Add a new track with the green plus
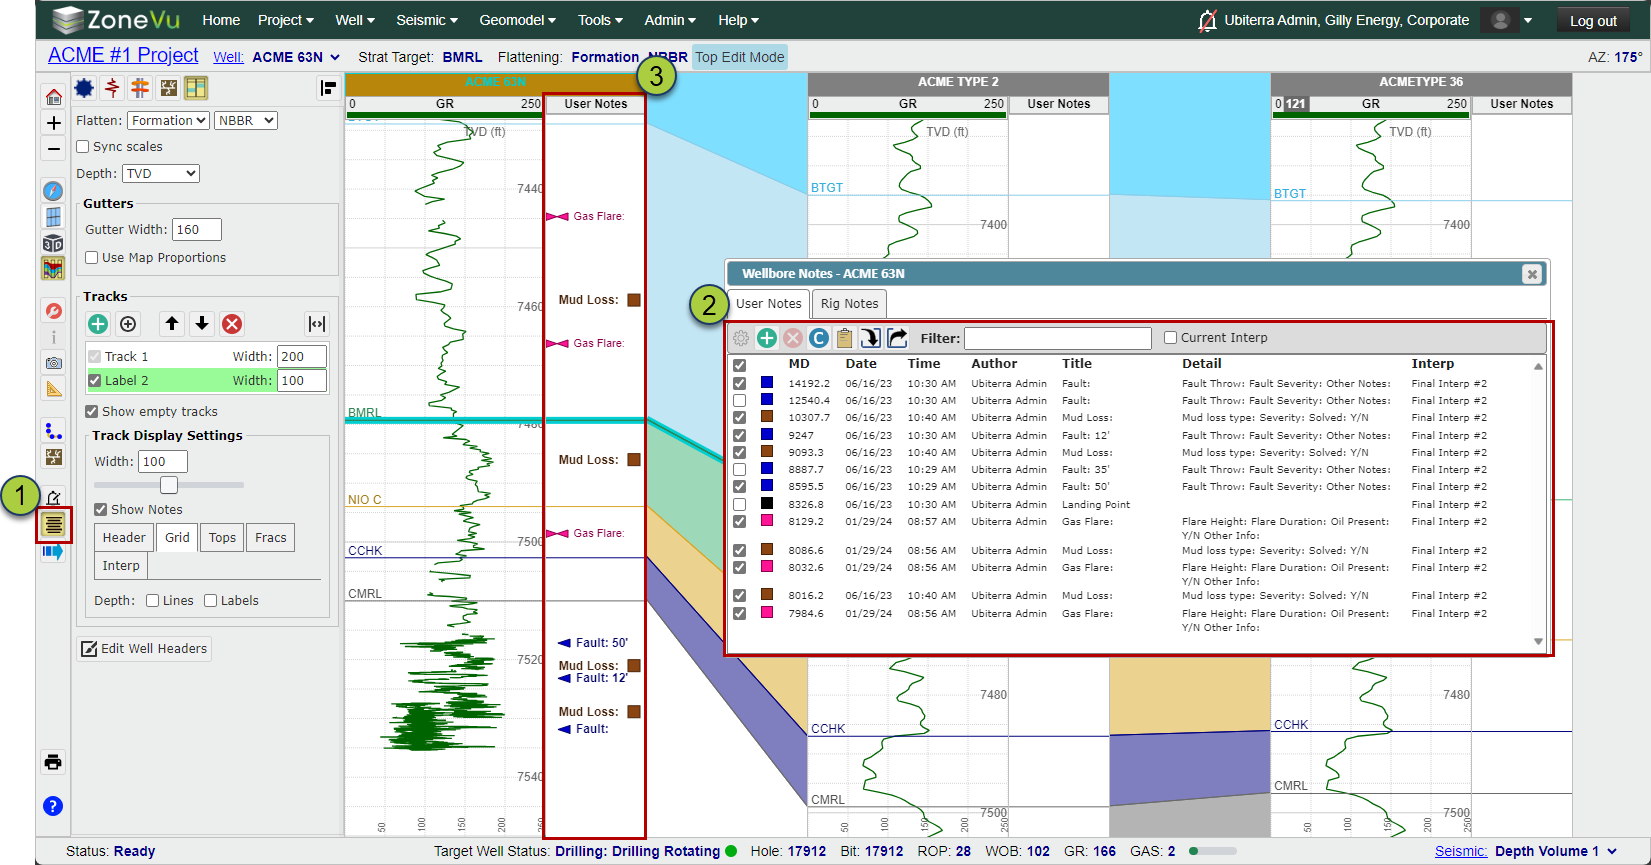The height and width of the screenshot is (865, 1651). tap(98, 324)
